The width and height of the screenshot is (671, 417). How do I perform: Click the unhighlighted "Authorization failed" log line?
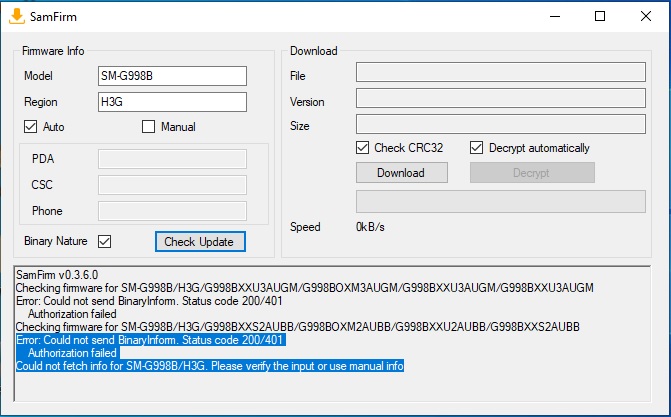tap(72, 314)
